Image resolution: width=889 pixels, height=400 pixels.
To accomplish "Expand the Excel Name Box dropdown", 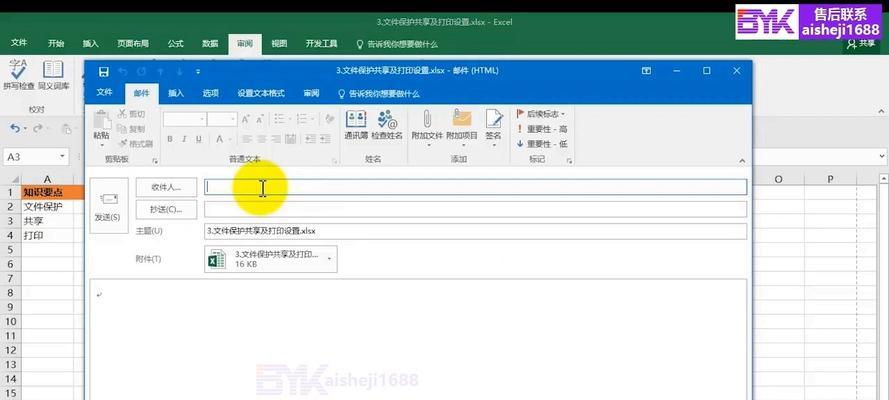I will [62, 157].
